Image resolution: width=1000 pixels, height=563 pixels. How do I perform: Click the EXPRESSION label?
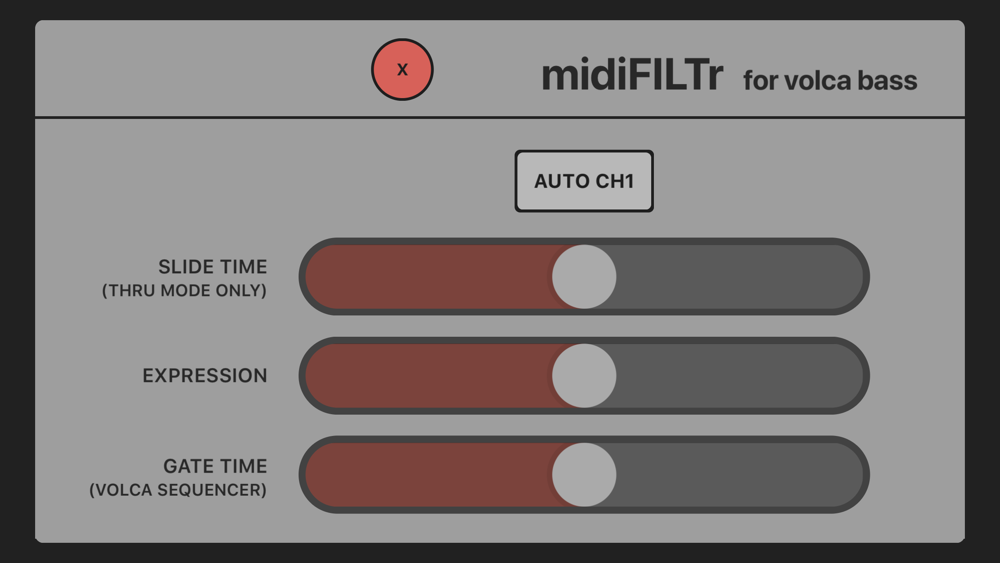(205, 376)
